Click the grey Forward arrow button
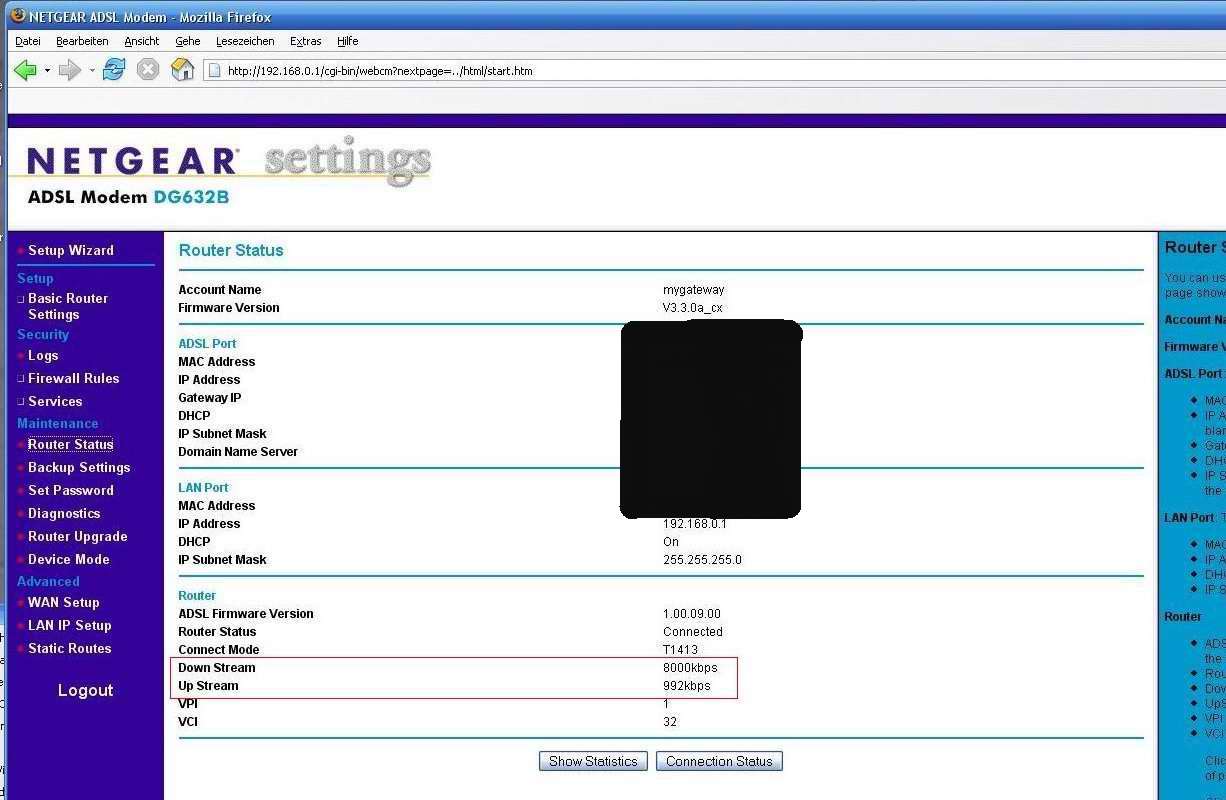Screen dimensions: 1226x800 [69, 70]
